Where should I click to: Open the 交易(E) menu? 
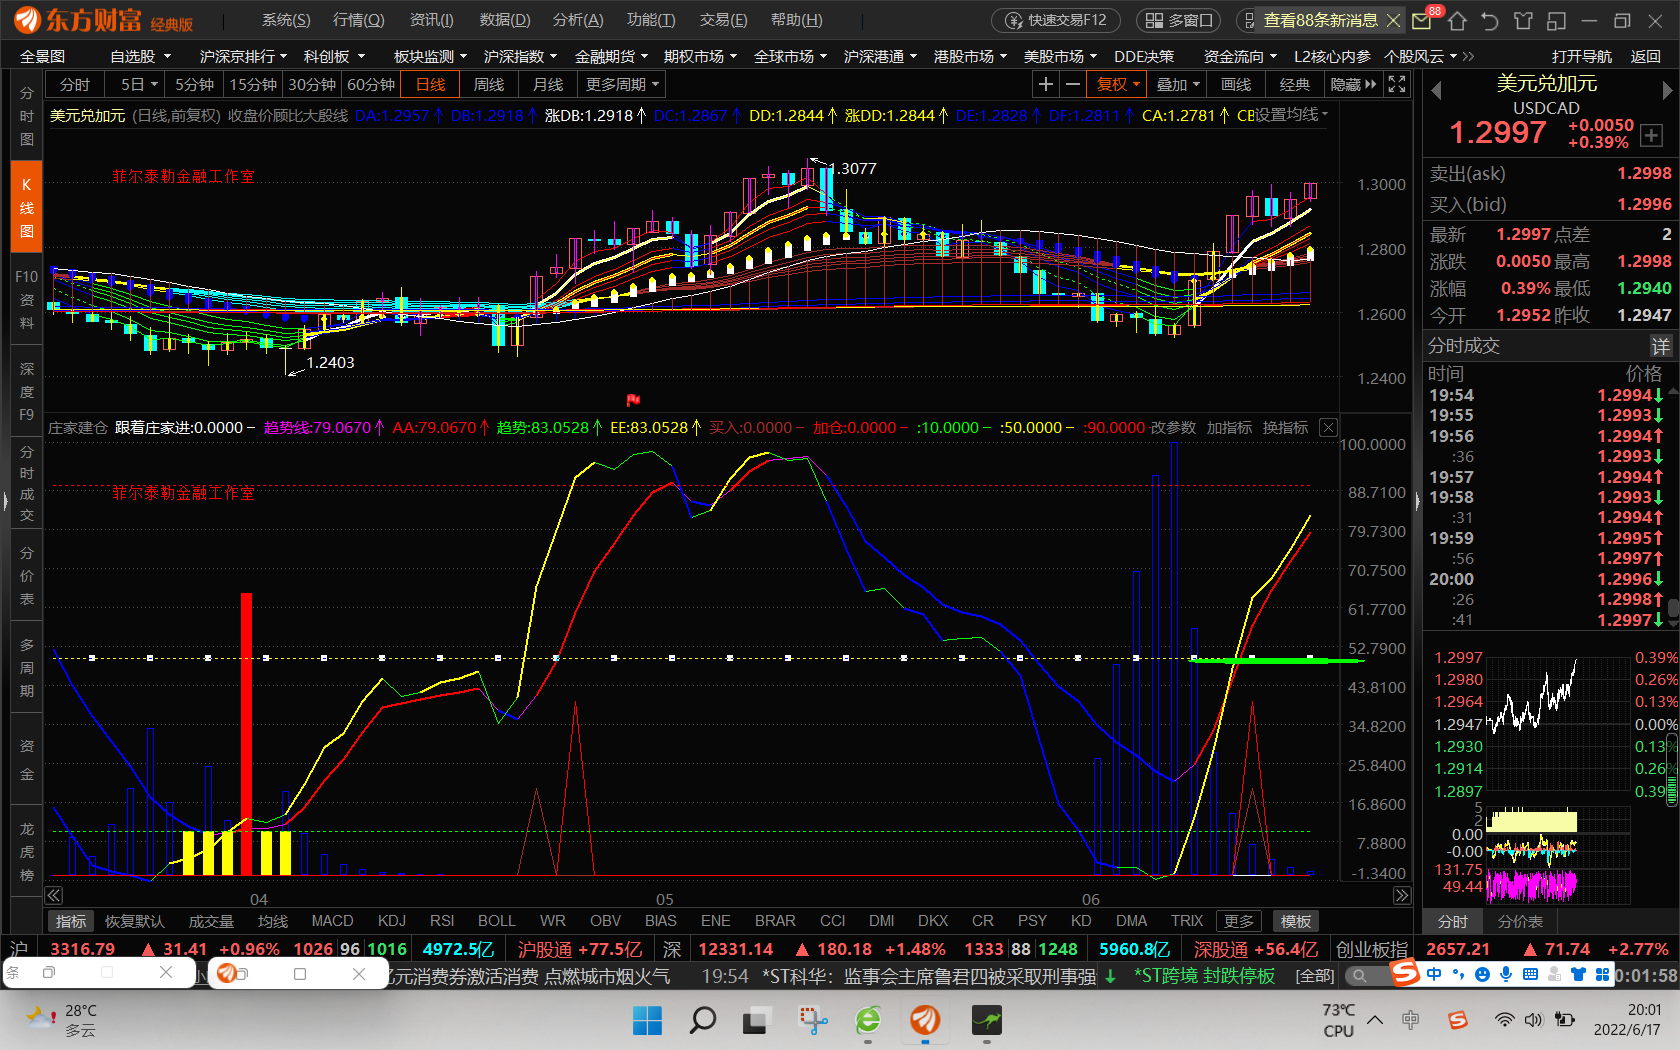point(723,20)
